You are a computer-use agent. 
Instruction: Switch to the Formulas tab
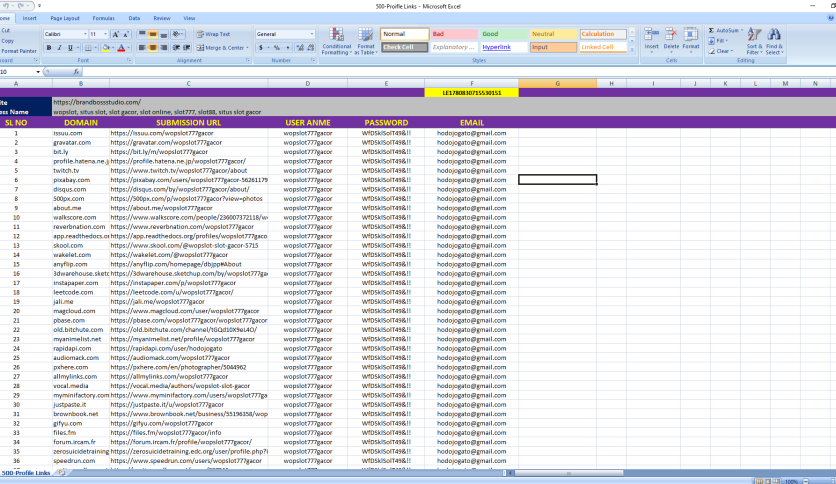103,18
